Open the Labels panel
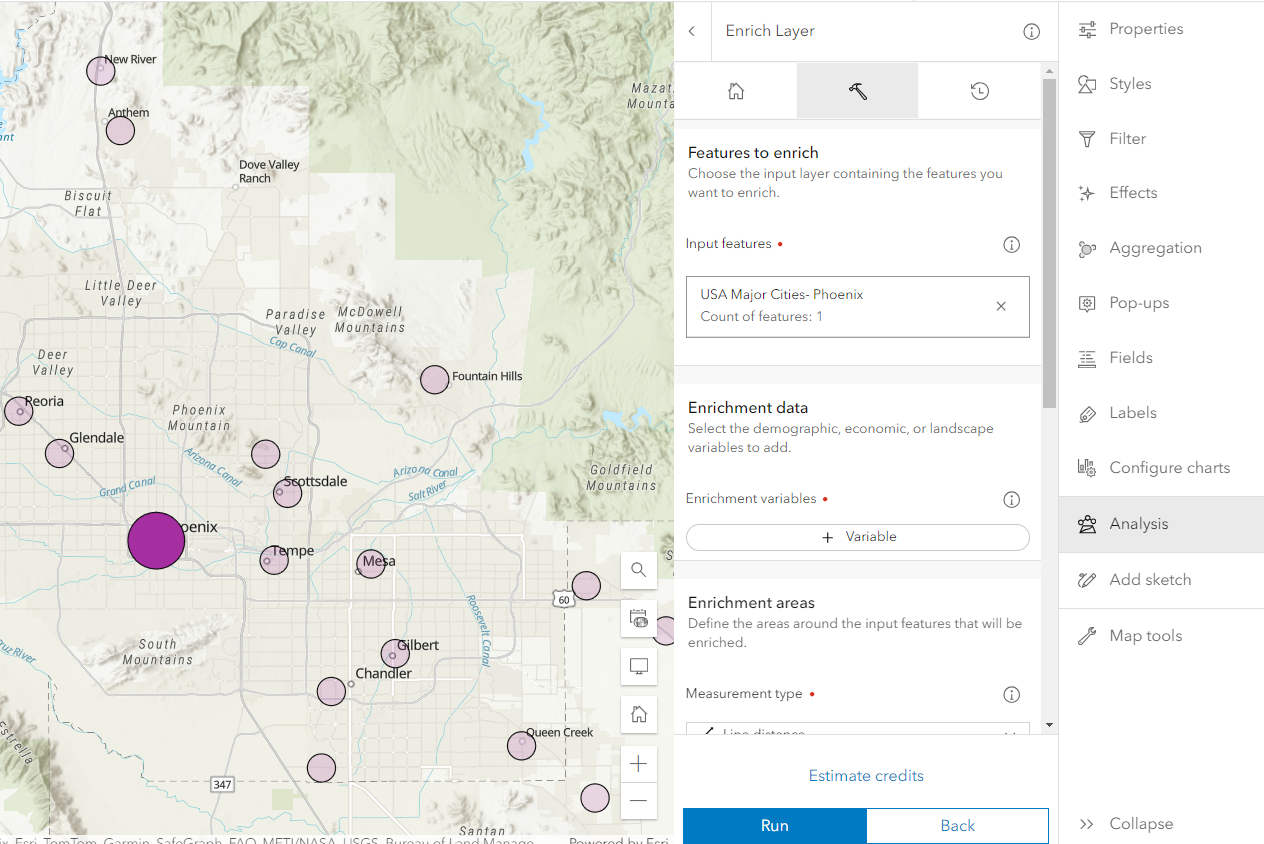The image size is (1264, 844). (x=1130, y=412)
